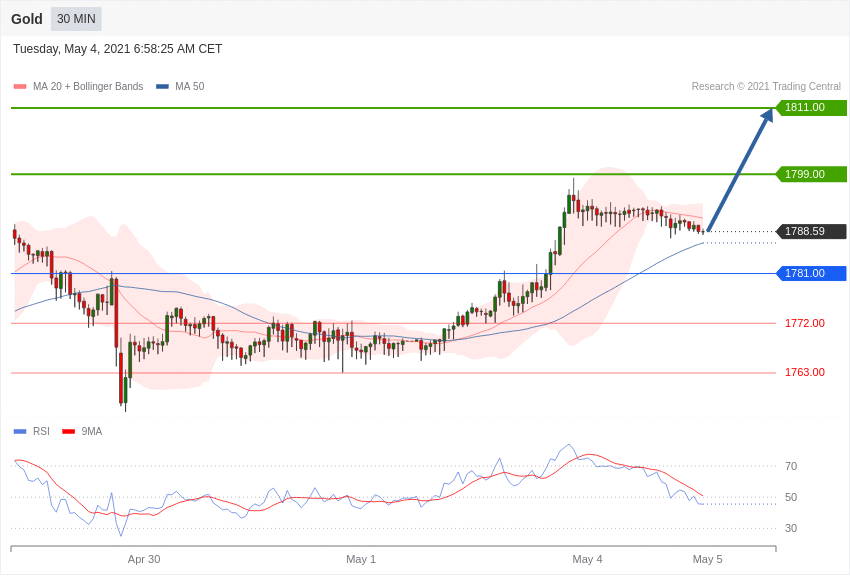Click the Gold chart title
This screenshot has height=576, width=850.
point(27,19)
